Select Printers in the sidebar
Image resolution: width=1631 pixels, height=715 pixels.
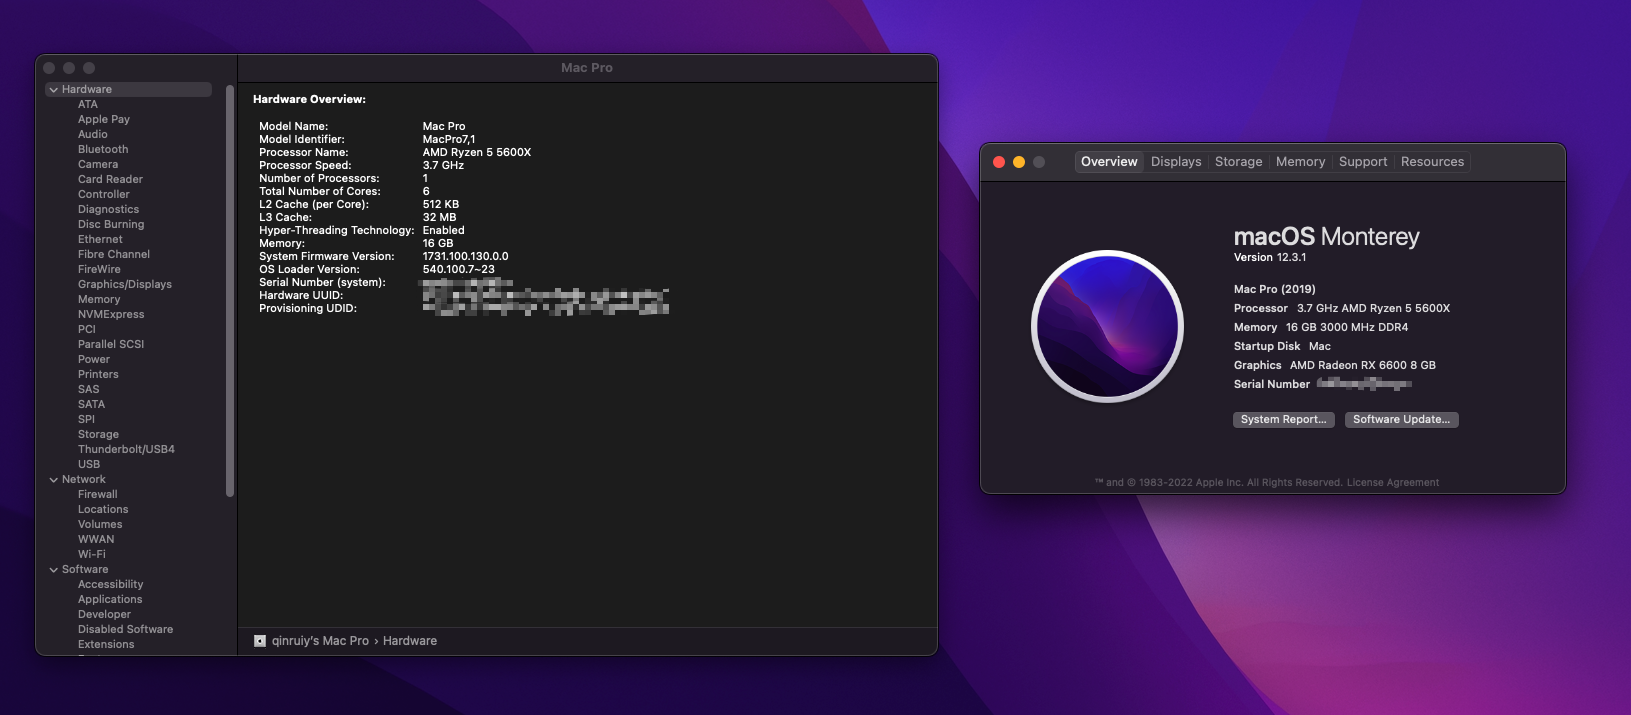coord(98,375)
